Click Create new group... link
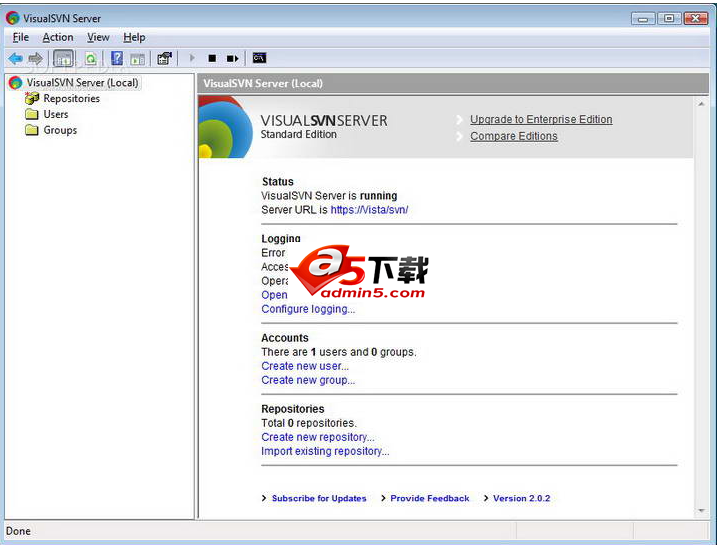This screenshot has height=545, width=718. [x=308, y=380]
